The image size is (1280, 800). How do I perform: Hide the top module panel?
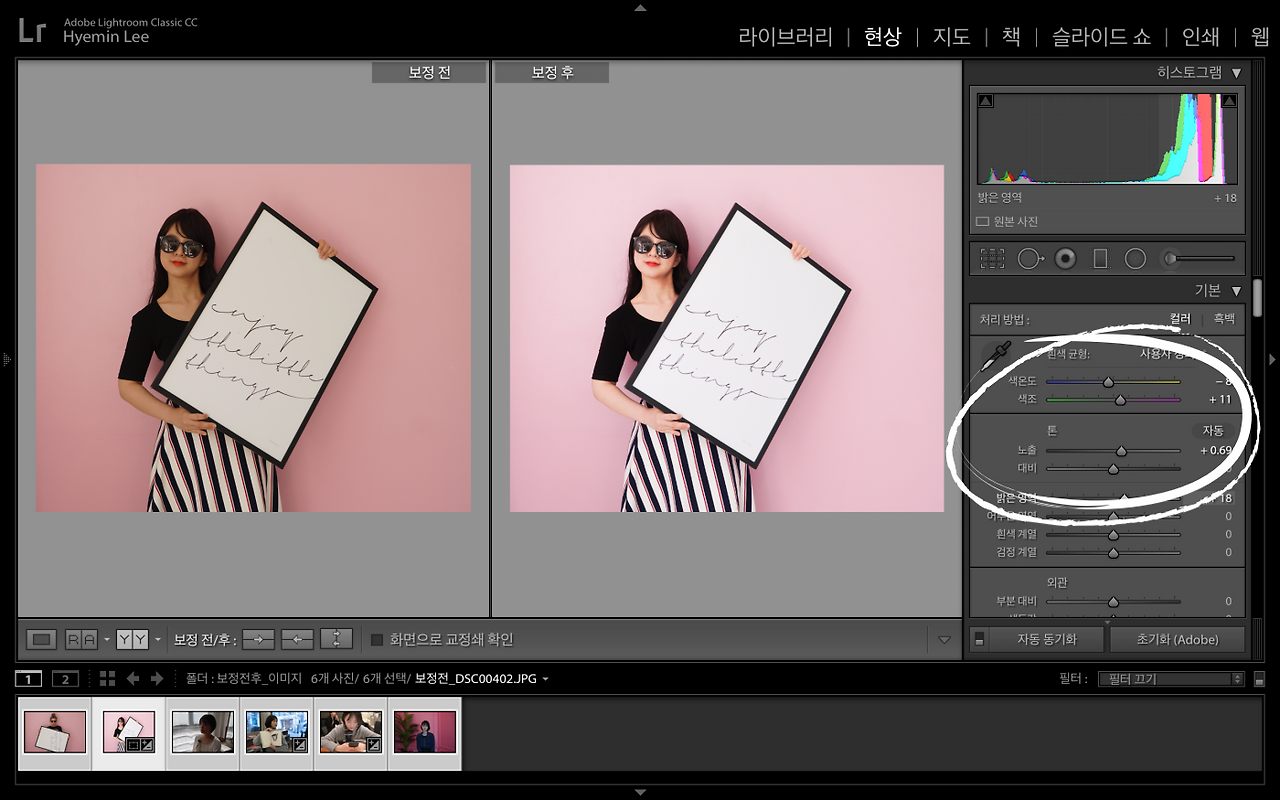coord(640,7)
